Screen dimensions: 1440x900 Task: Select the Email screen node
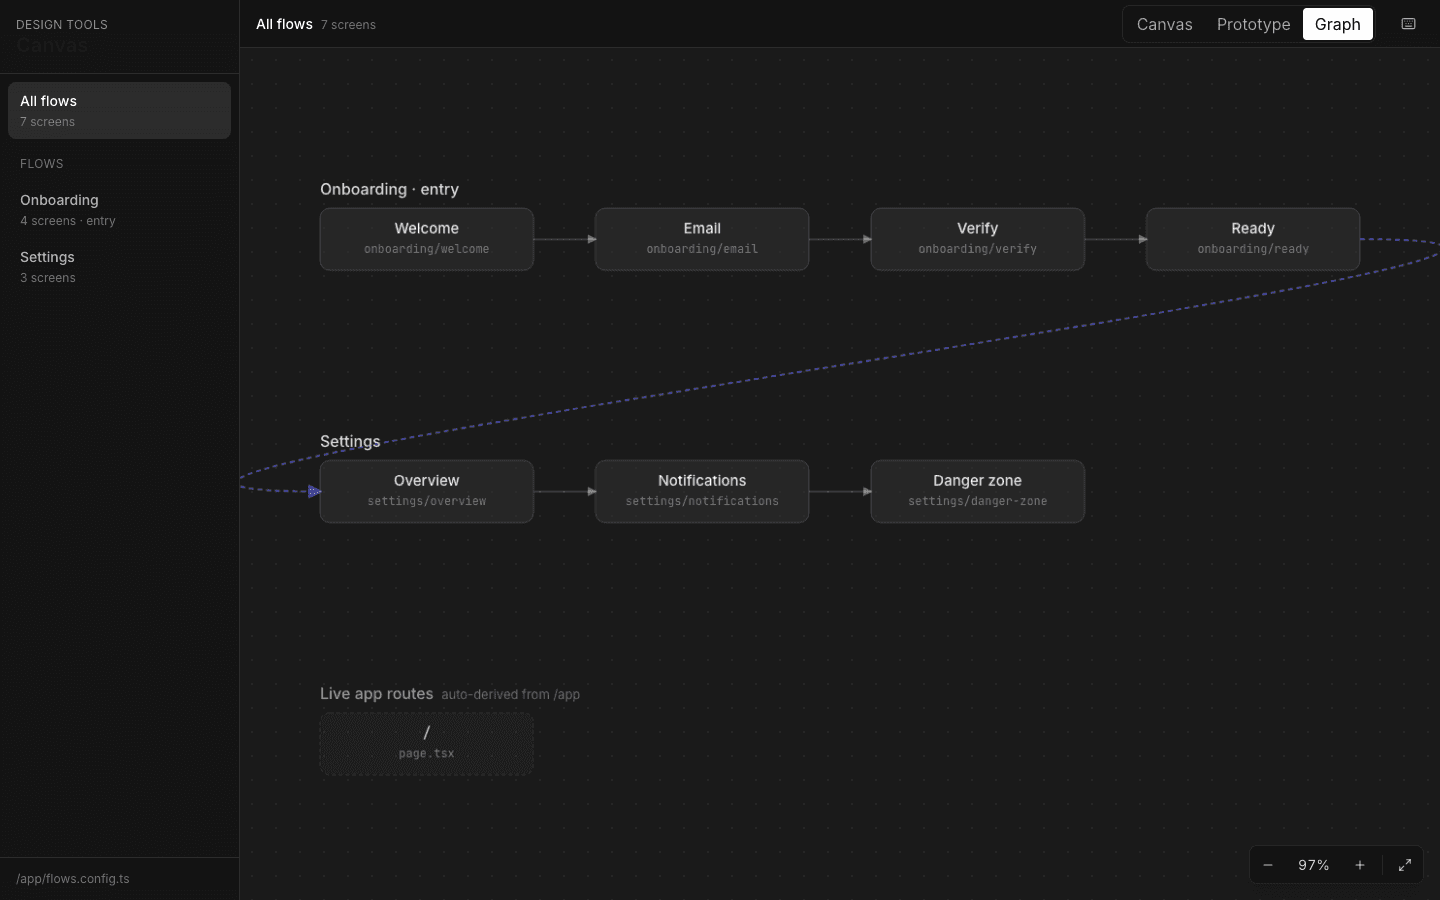pos(702,239)
